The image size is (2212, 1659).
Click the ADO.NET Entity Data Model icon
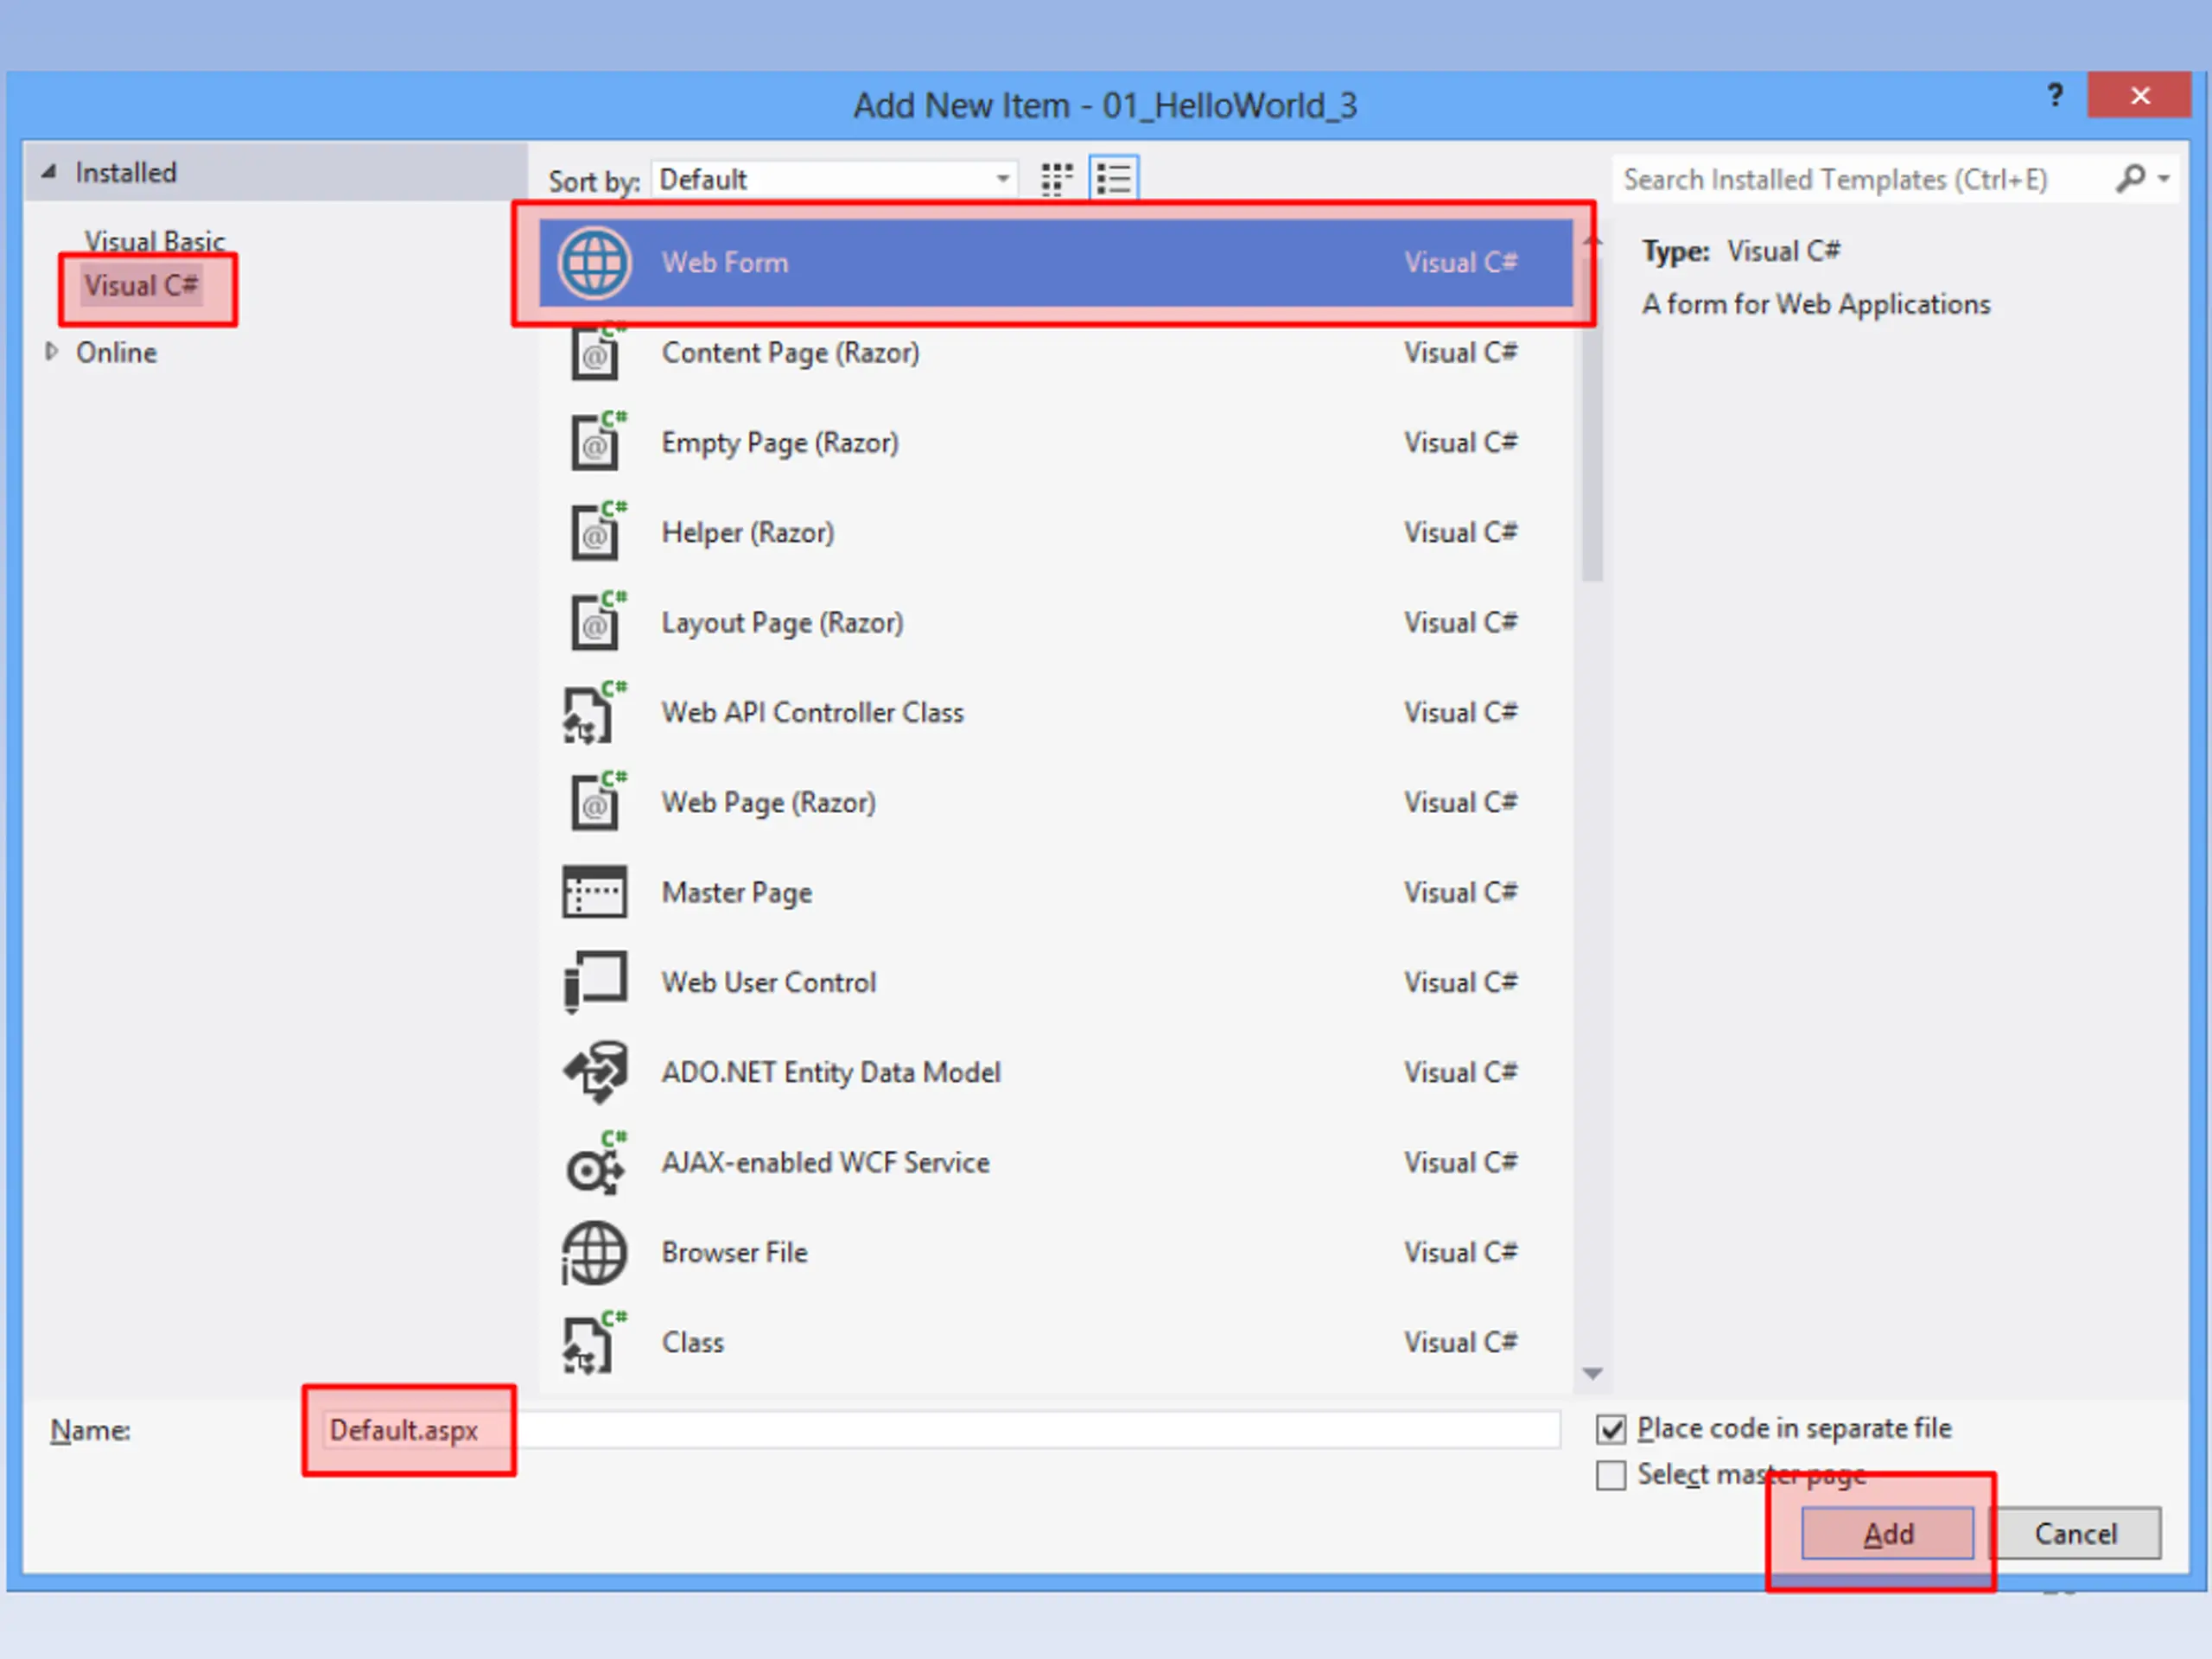click(x=595, y=1072)
